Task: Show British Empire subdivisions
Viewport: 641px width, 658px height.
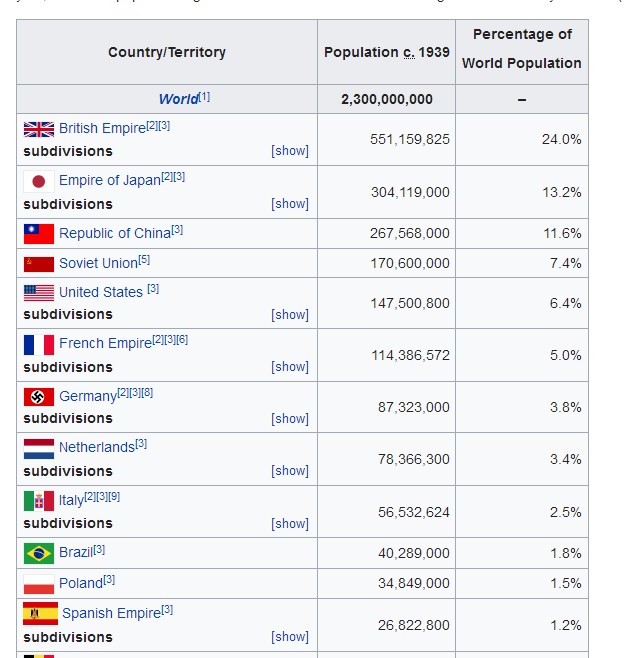Action: [290, 151]
